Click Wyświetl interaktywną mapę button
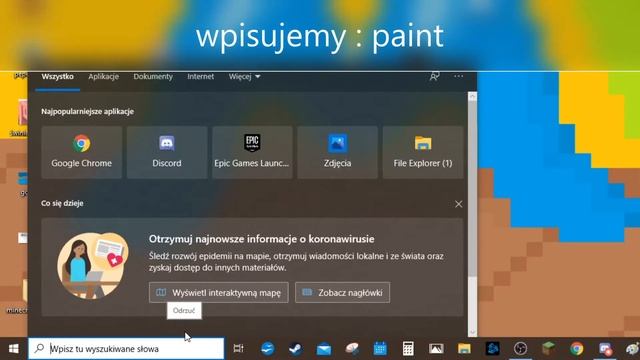The height and width of the screenshot is (360, 640). 219,293
